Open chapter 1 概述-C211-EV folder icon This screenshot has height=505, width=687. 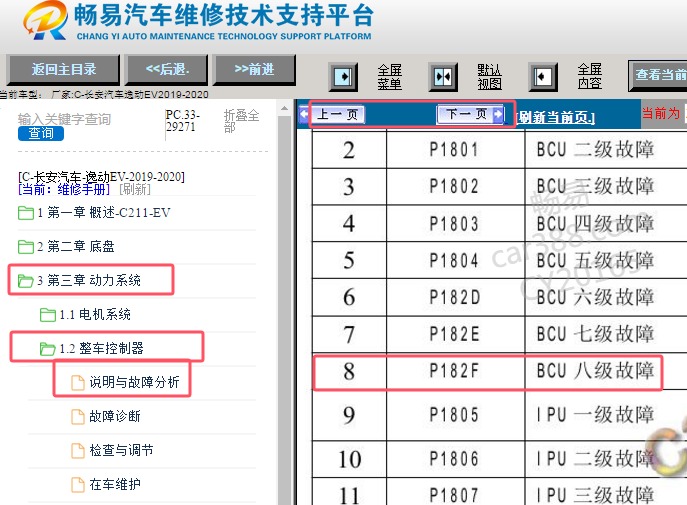tap(26, 213)
